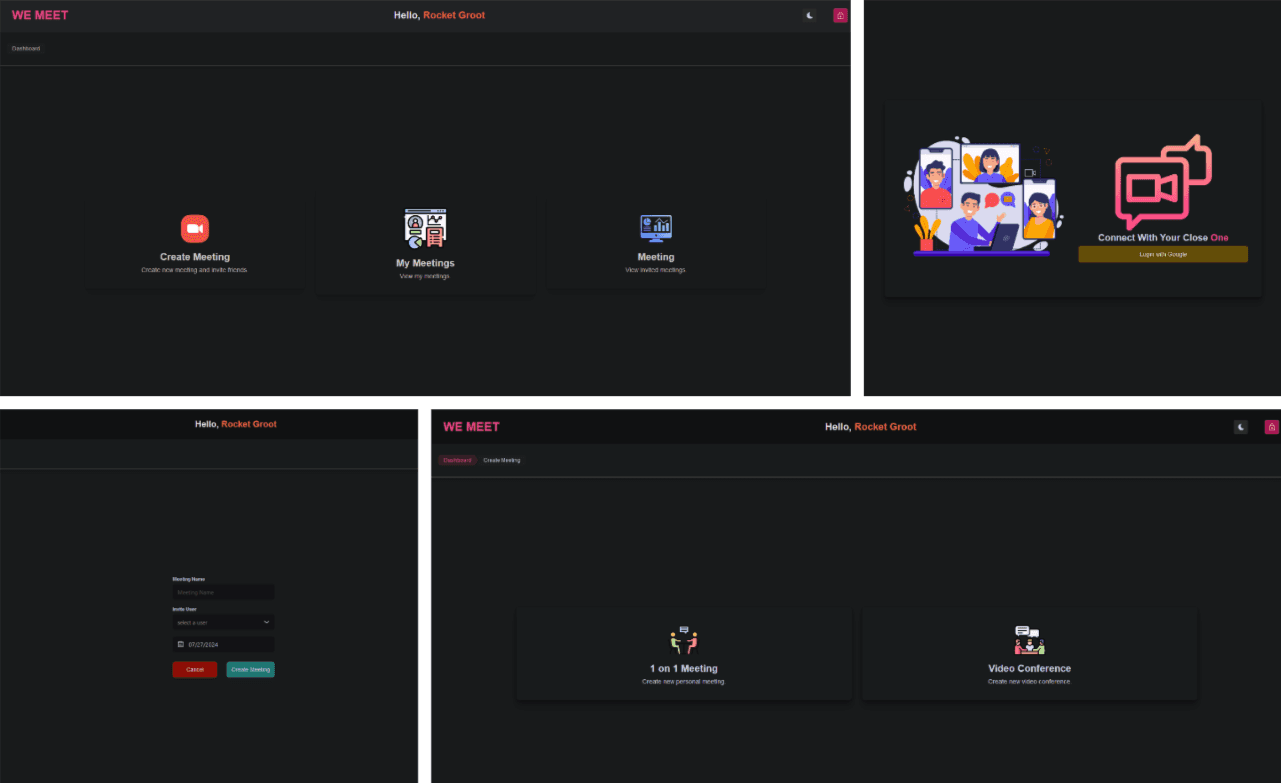Click 'Hello, Rocket Groot' on create-meeting form screen
Image resolution: width=1281 pixels, height=783 pixels.
236,424
